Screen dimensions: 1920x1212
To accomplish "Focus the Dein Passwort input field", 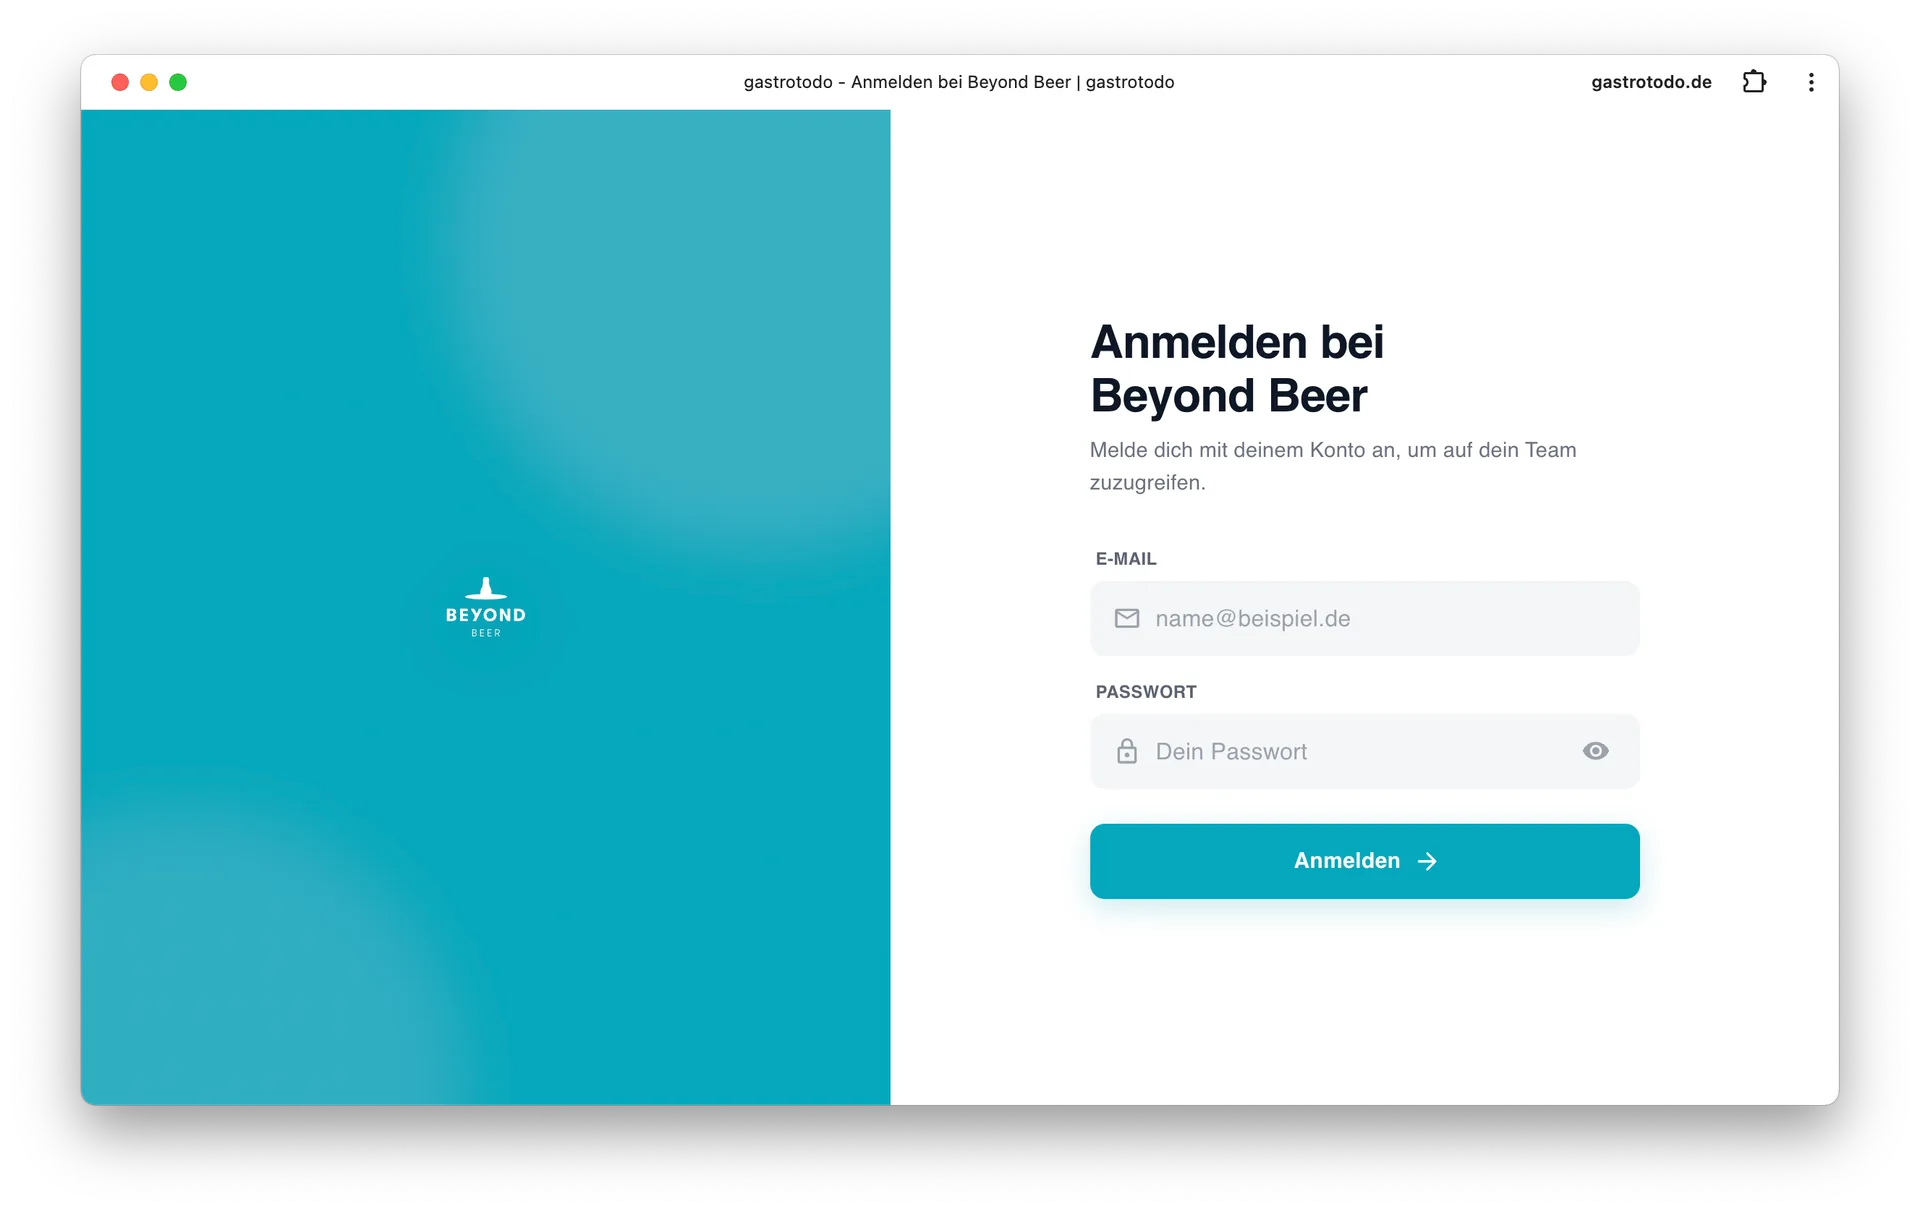I will click(x=1364, y=751).
